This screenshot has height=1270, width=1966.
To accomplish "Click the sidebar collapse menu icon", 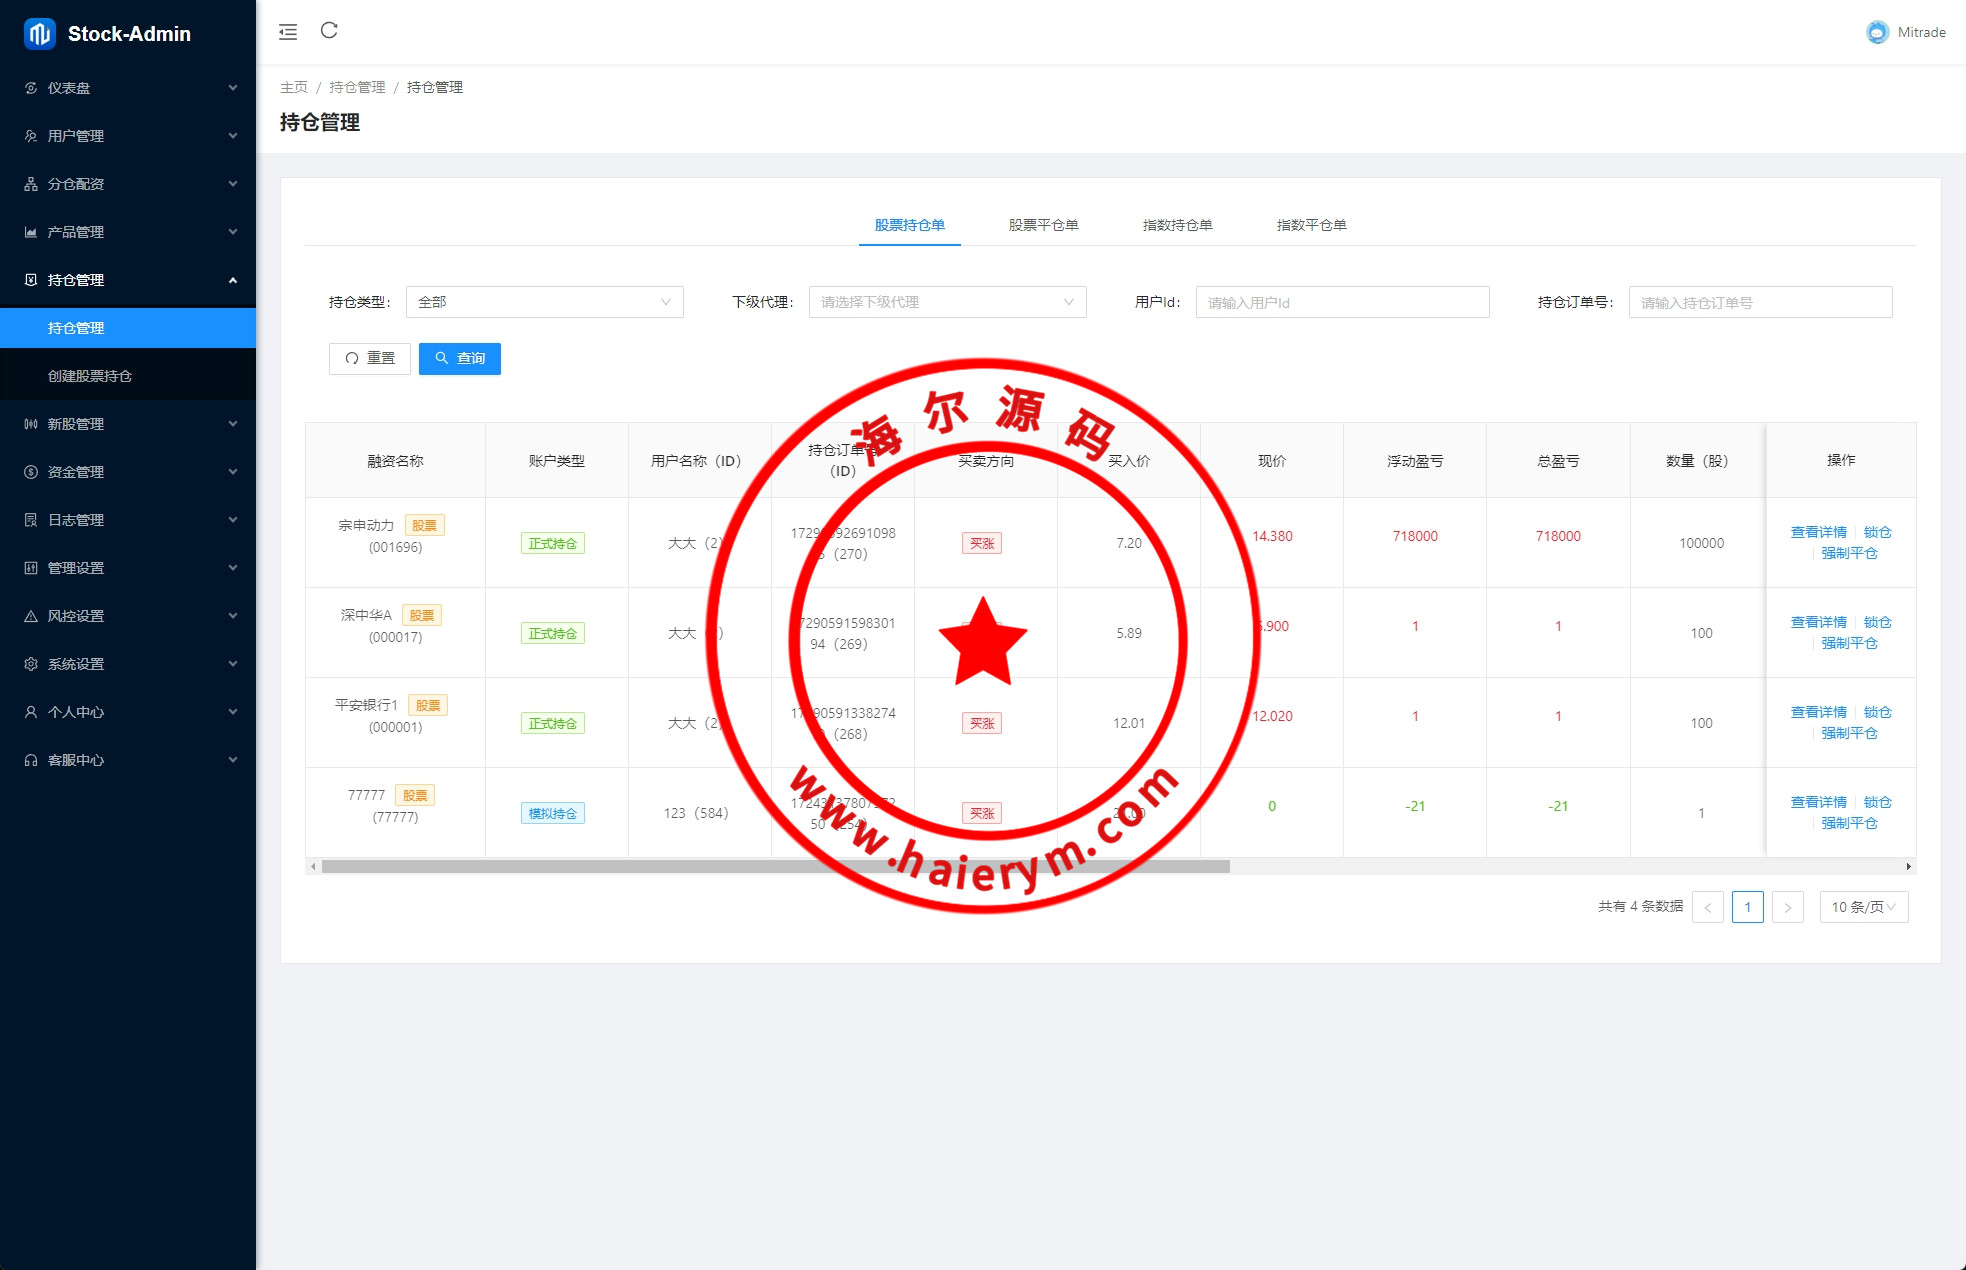I will coord(288,32).
